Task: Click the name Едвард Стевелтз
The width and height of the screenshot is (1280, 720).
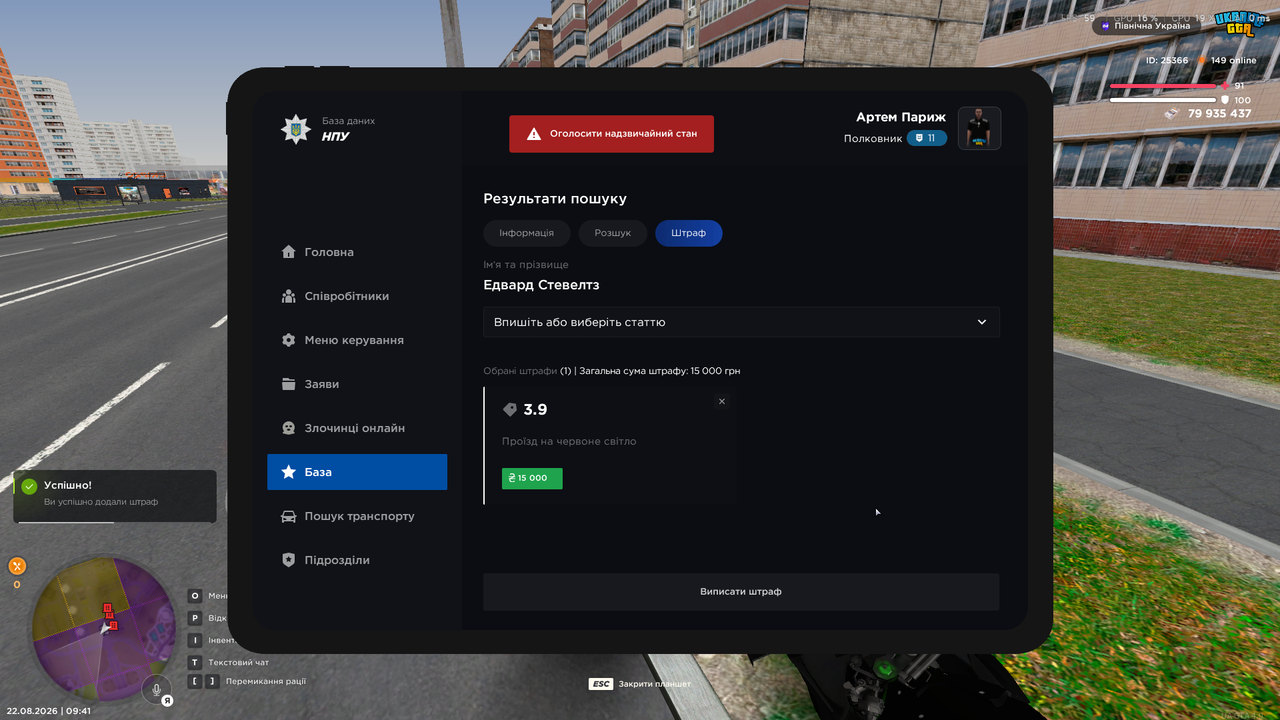Action: coord(541,285)
